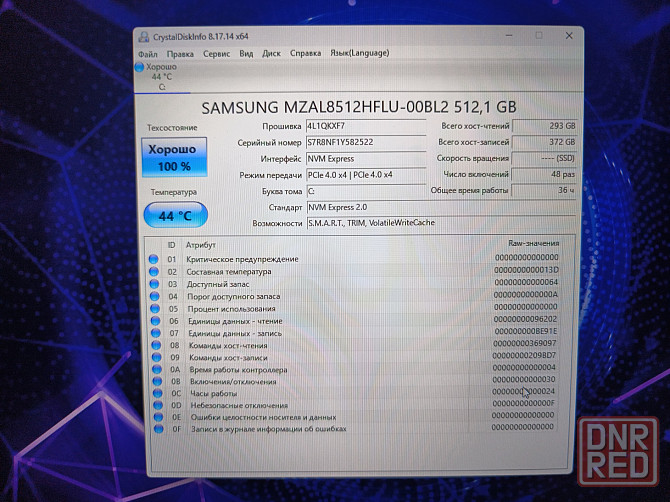Click raw value 000000000013D
The width and height of the screenshot is (670, 502).
526,270
